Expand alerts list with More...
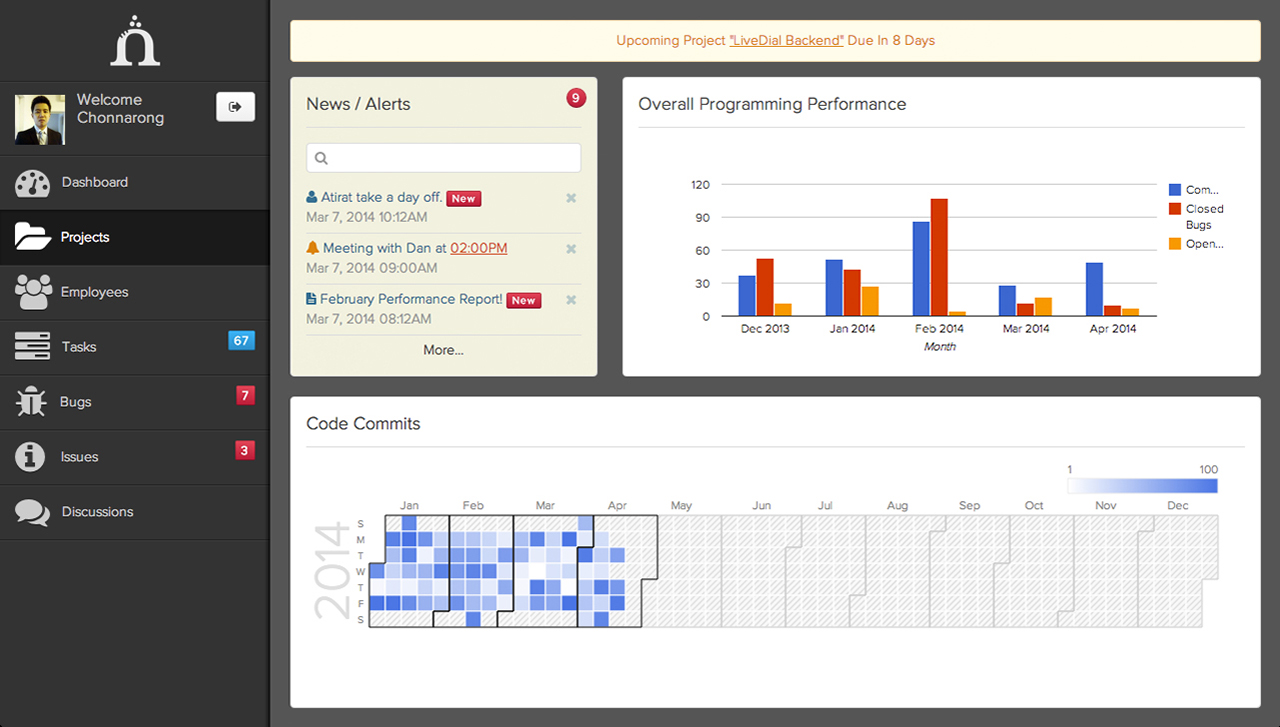Viewport: 1280px width, 727px height. [443, 350]
